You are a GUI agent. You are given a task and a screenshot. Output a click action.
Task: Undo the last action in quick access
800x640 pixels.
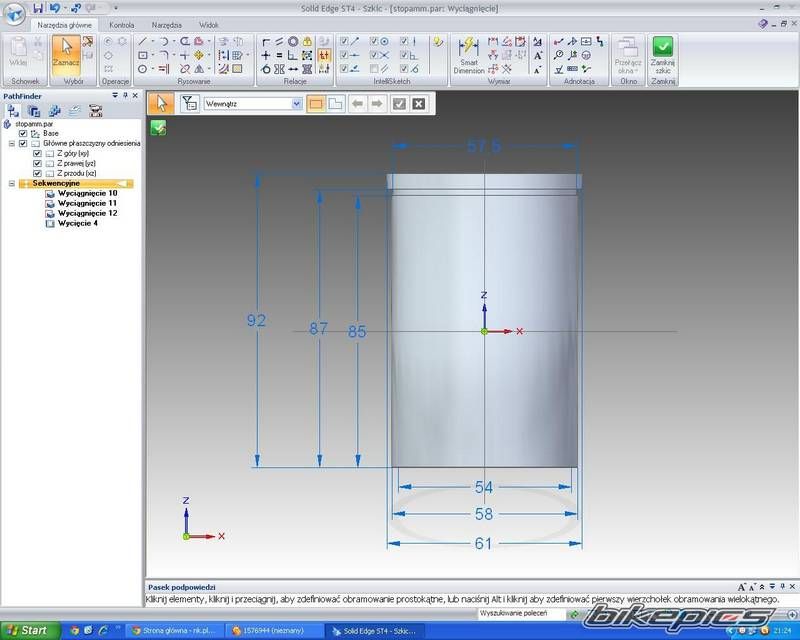click(54, 8)
